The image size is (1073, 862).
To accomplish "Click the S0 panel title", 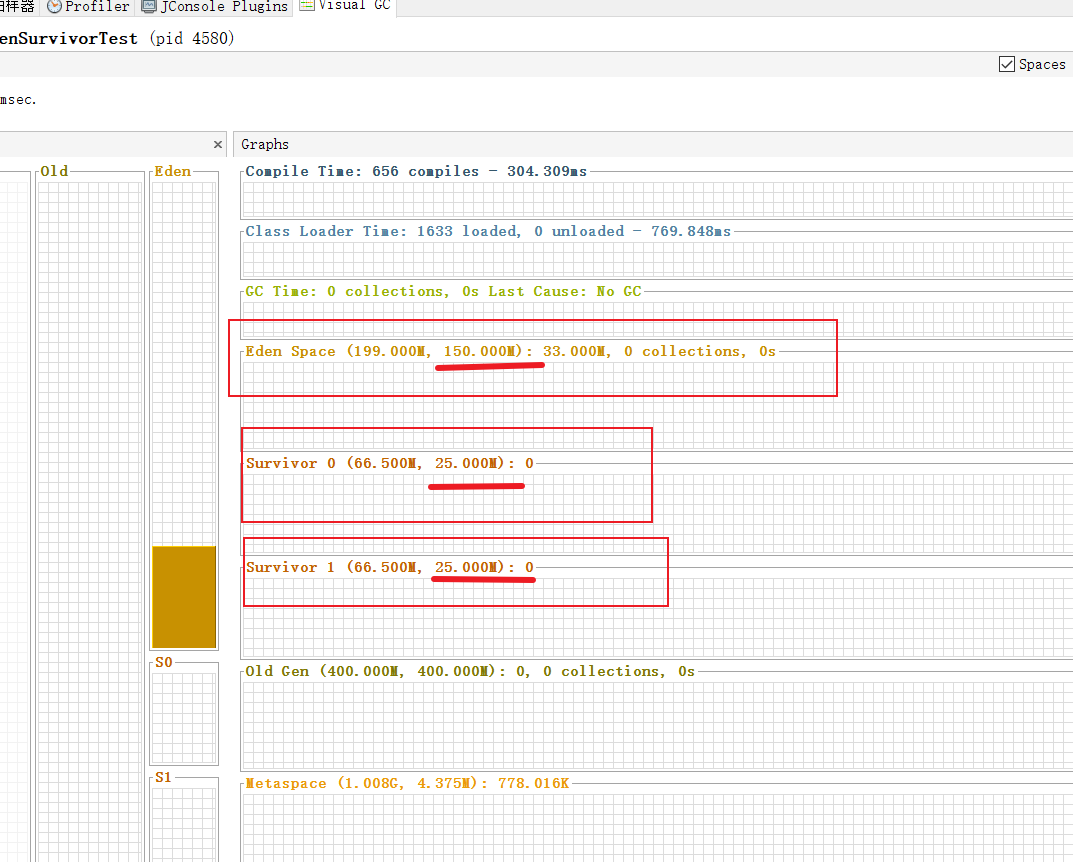I will pos(164,662).
